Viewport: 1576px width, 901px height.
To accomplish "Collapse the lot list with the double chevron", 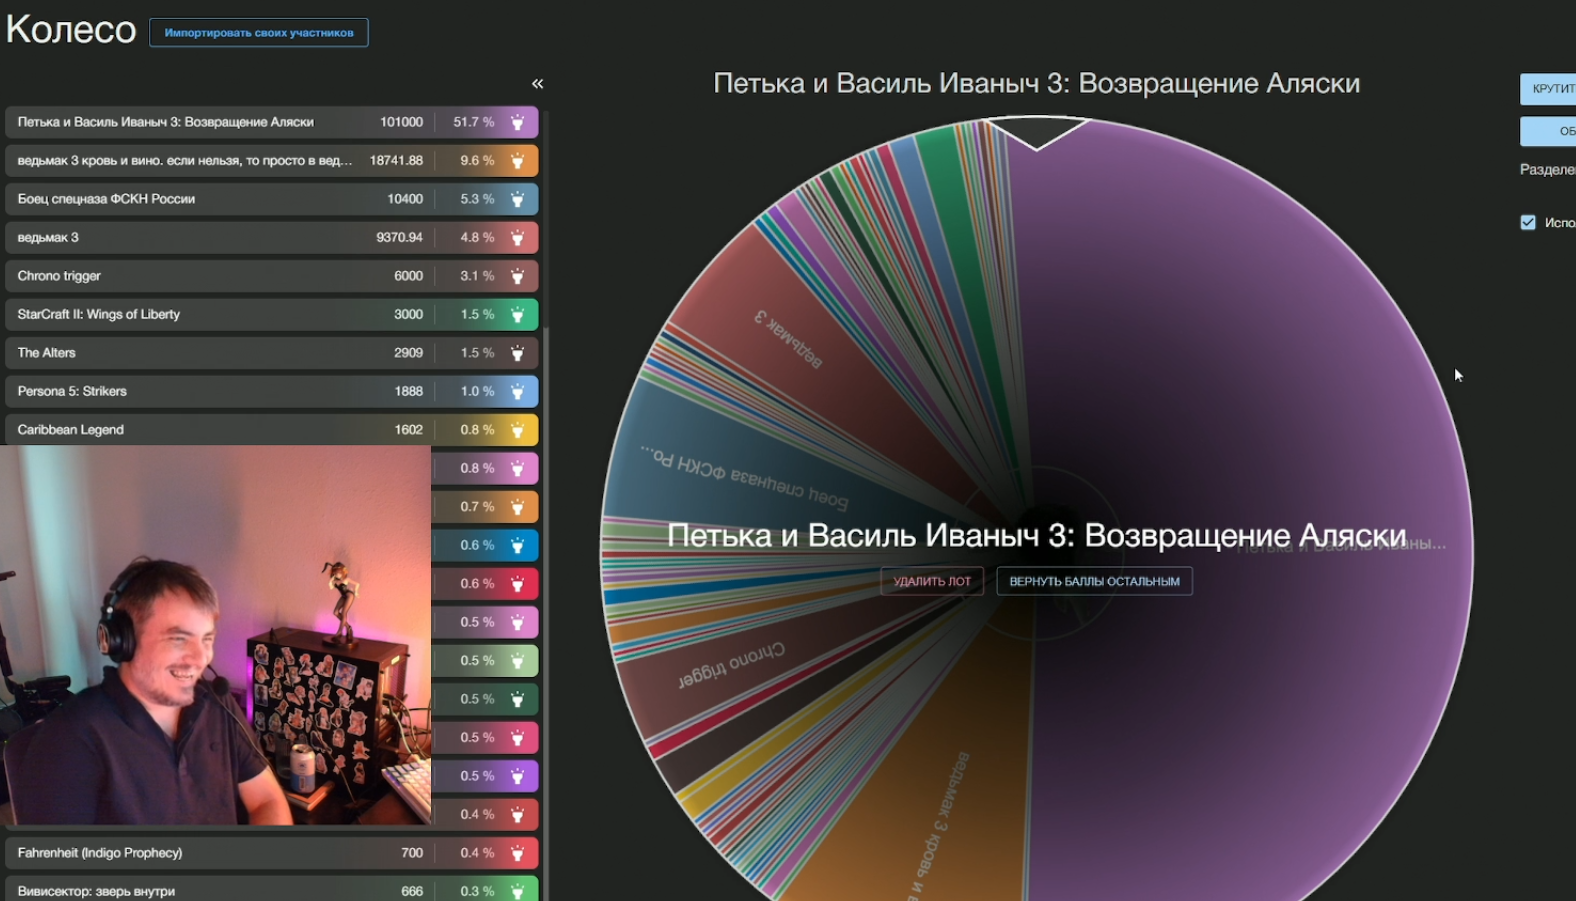I will (537, 84).
